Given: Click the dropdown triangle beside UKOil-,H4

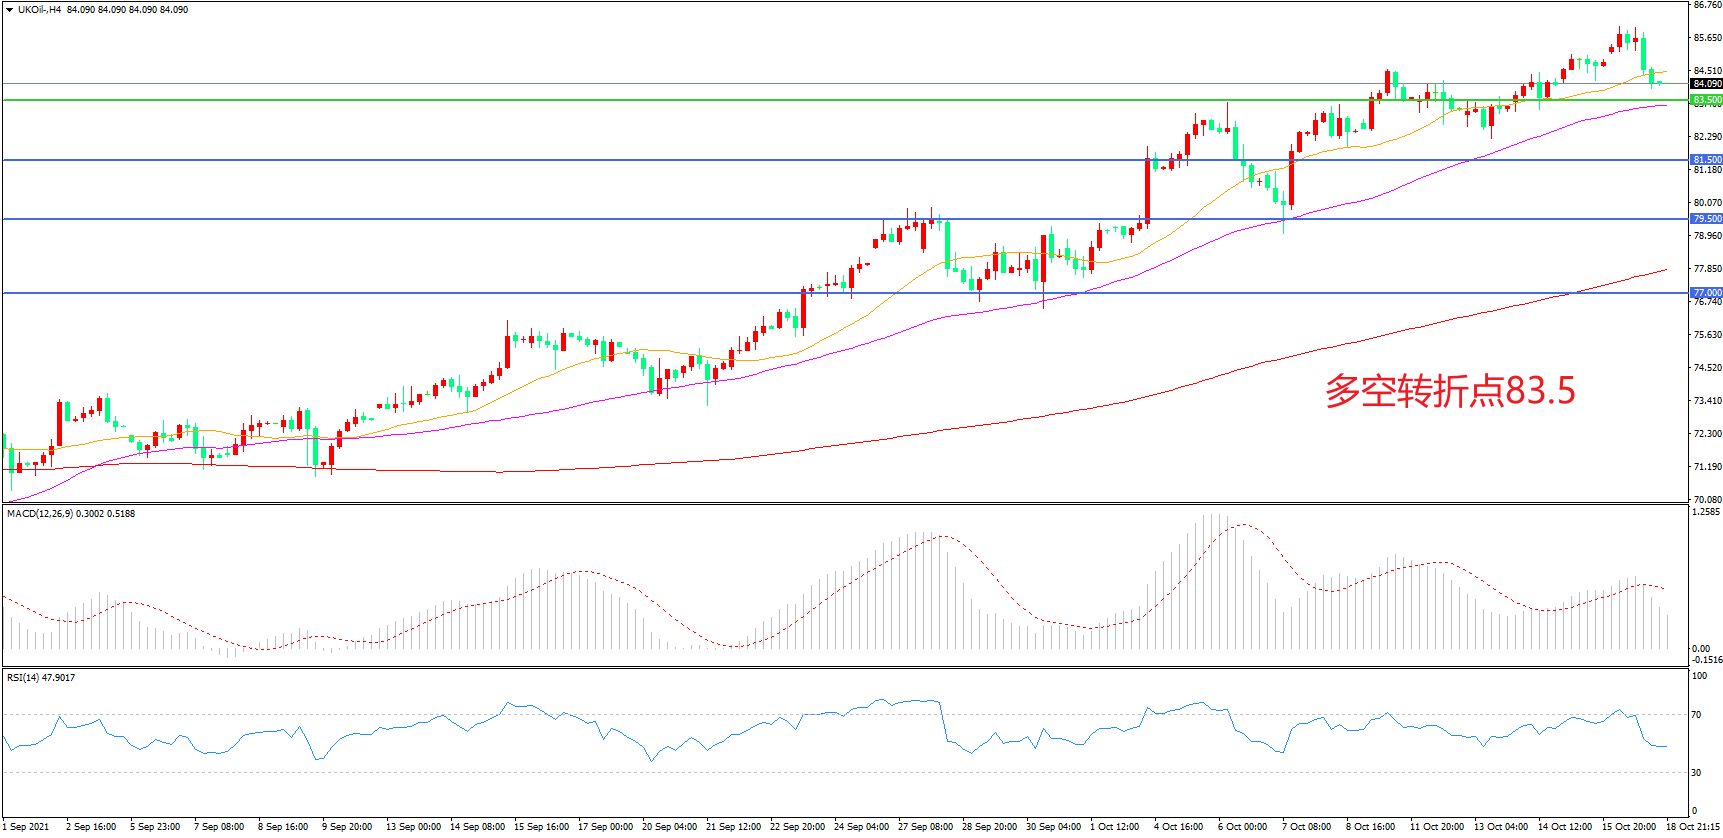Looking at the screenshot, I should [x=9, y=10].
